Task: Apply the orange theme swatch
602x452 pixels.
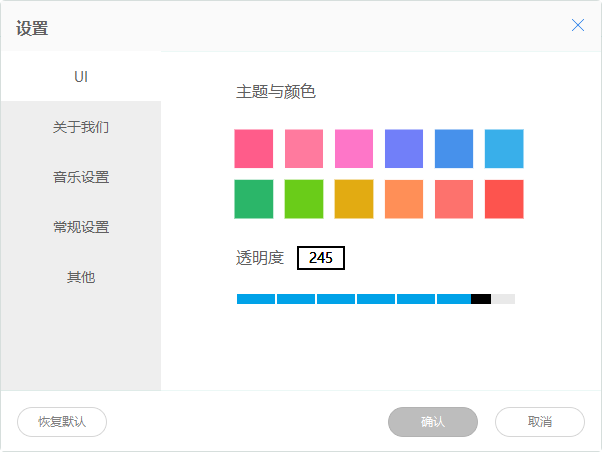Action: (x=404, y=199)
